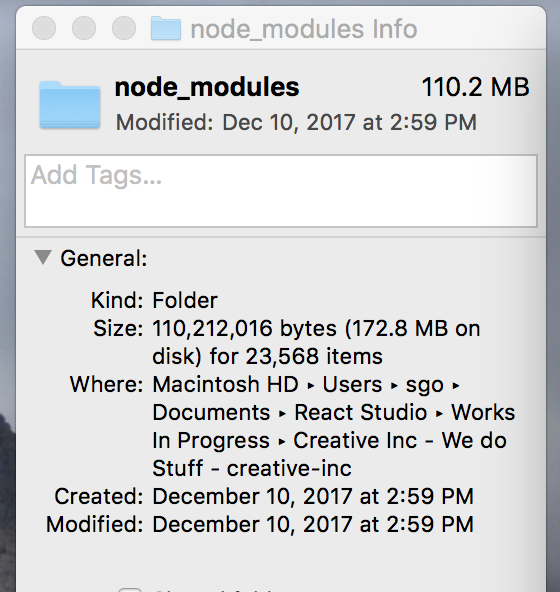Click React Studio in the location path
The image size is (560, 592).
361,412
